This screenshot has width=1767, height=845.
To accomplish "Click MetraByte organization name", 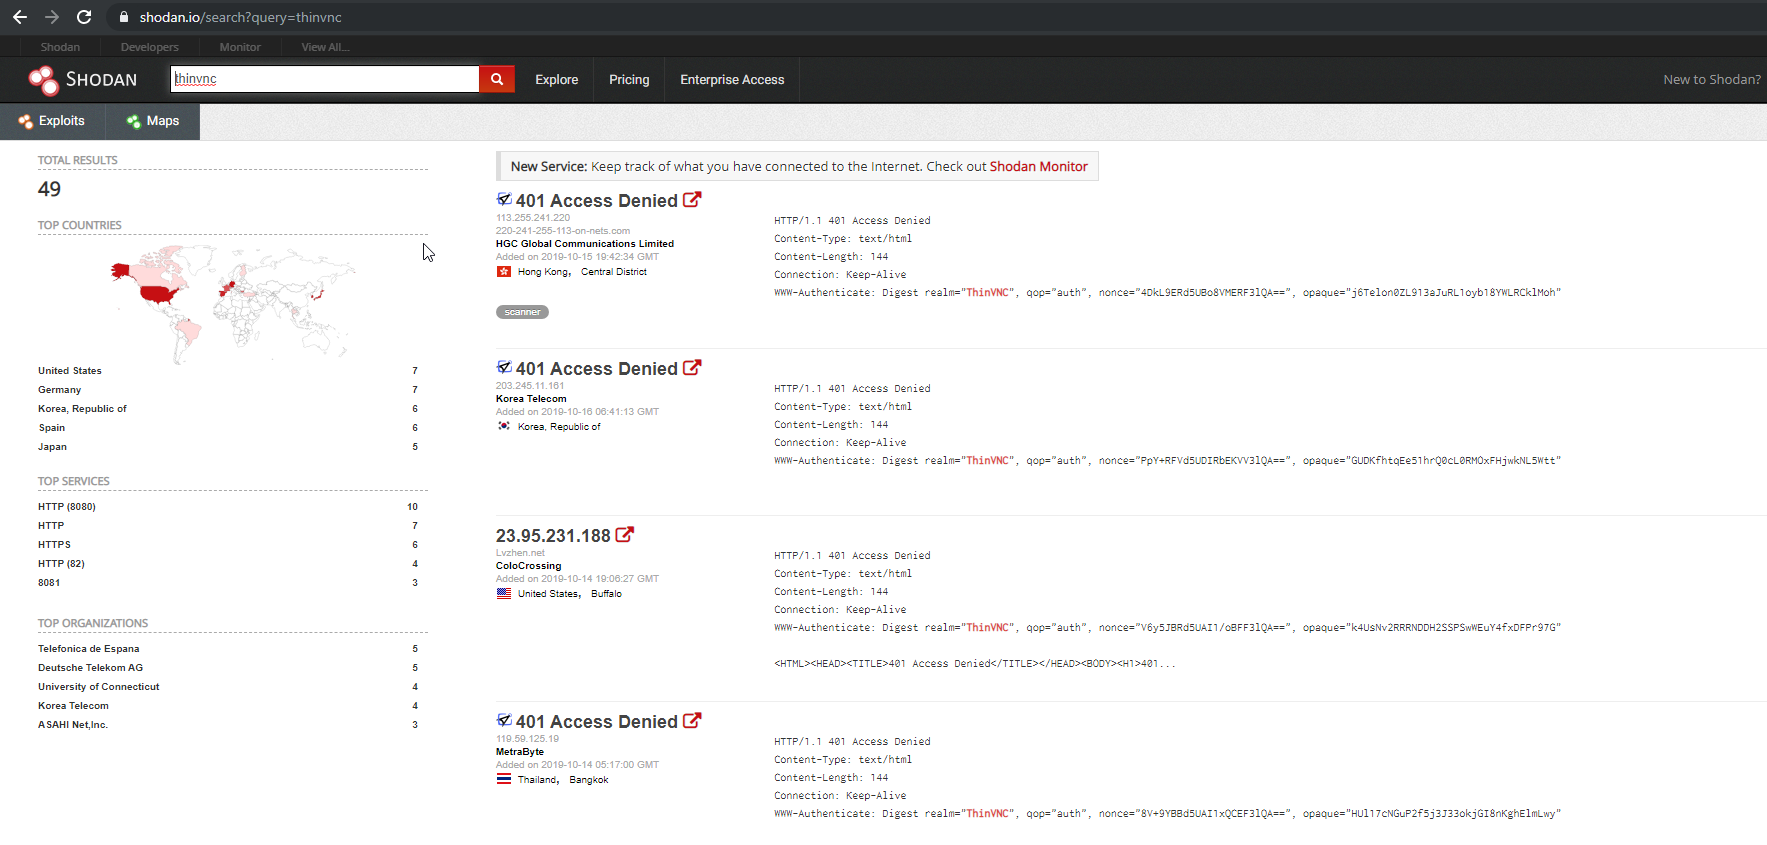I will pos(520,752).
